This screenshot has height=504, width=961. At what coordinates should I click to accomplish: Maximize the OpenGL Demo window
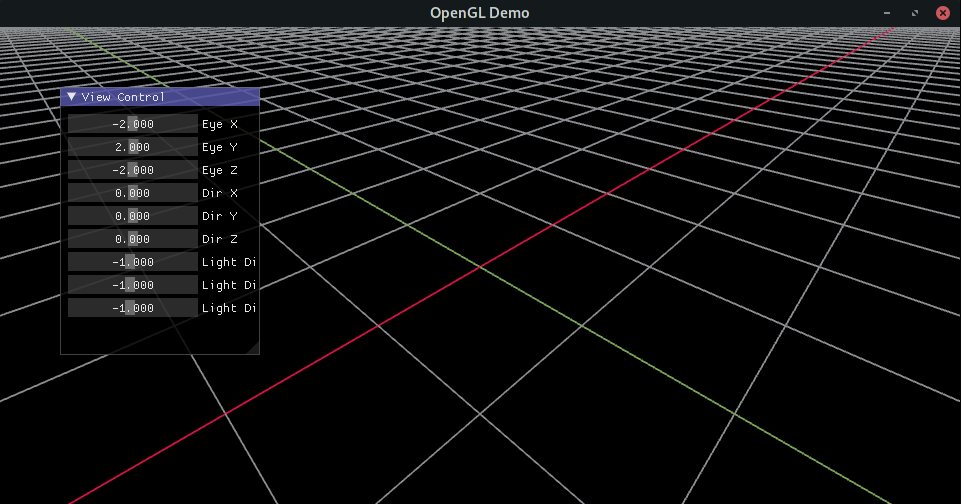point(915,13)
